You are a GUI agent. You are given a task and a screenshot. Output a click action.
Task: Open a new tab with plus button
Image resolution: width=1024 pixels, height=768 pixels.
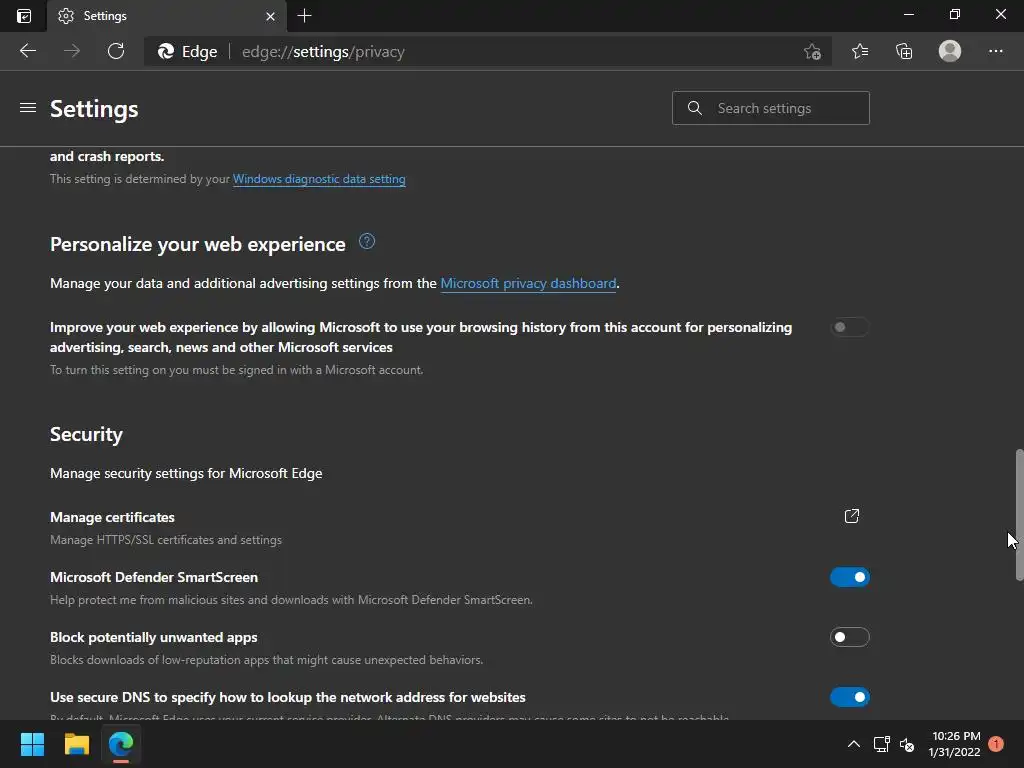[x=304, y=16]
